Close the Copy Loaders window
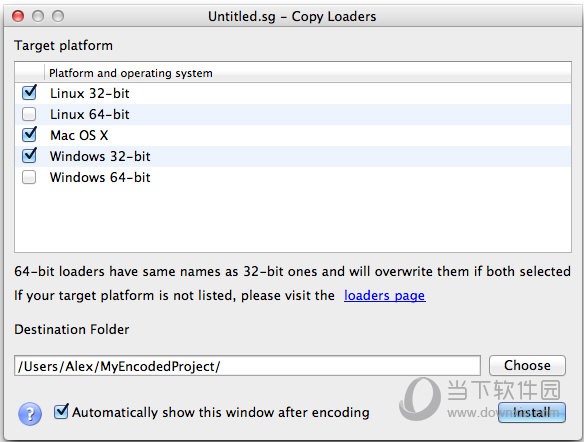This screenshot has width=584, height=442. pyautogui.click(x=18, y=16)
